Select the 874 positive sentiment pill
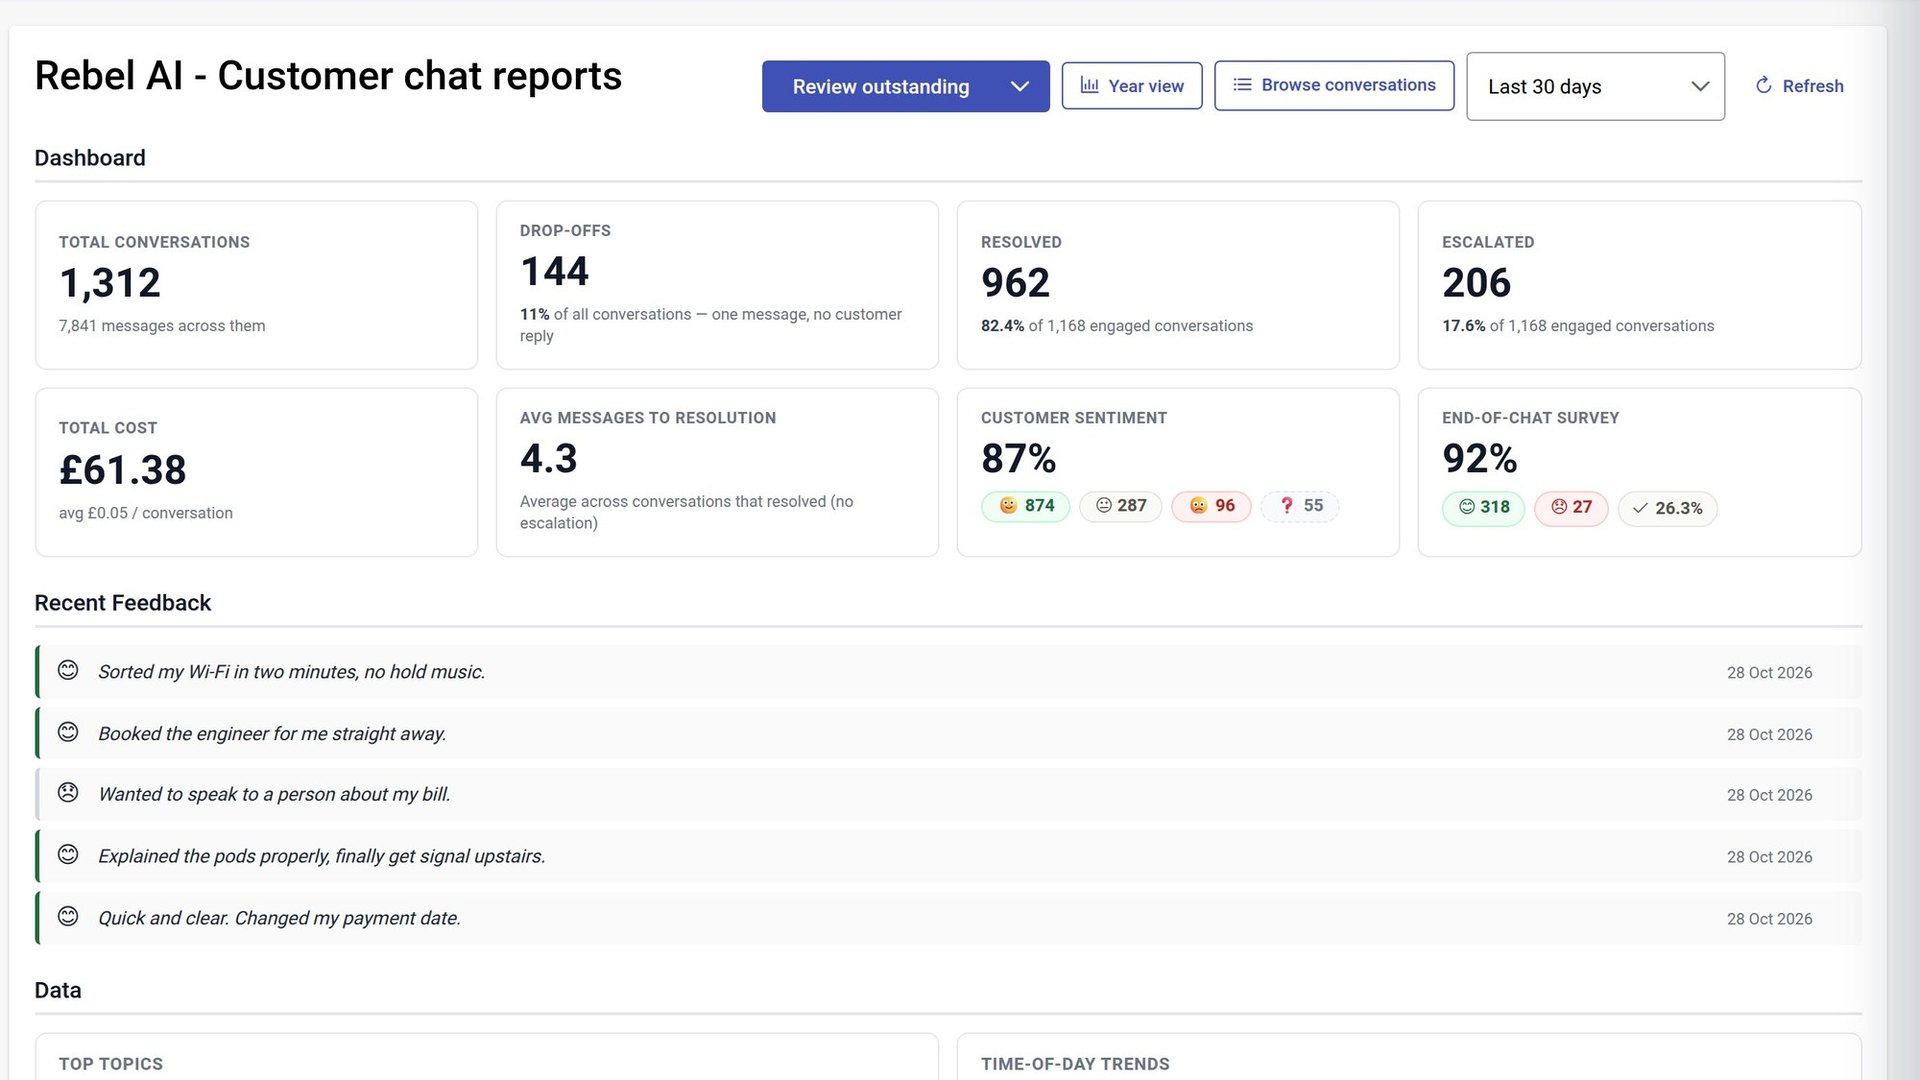The image size is (1920, 1080). (1026, 506)
